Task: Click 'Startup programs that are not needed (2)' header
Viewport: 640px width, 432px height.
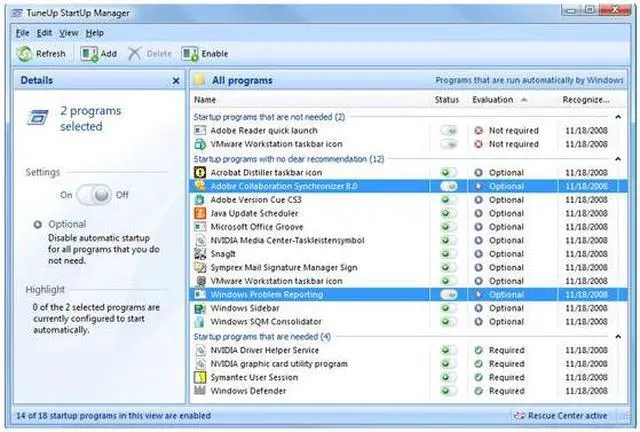Action: [269, 117]
